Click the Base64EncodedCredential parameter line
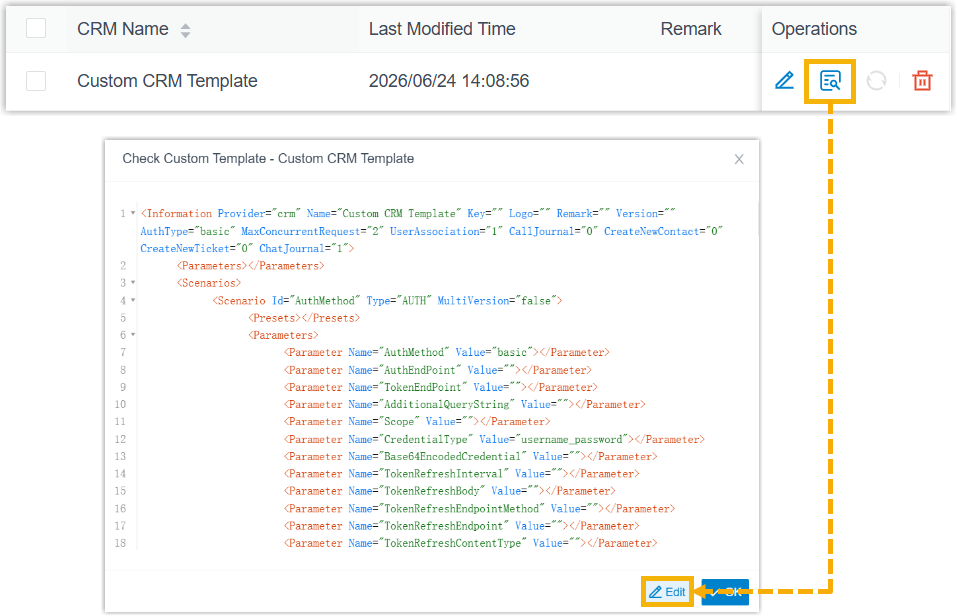This screenshot has width=957, height=616. [471, 456]
